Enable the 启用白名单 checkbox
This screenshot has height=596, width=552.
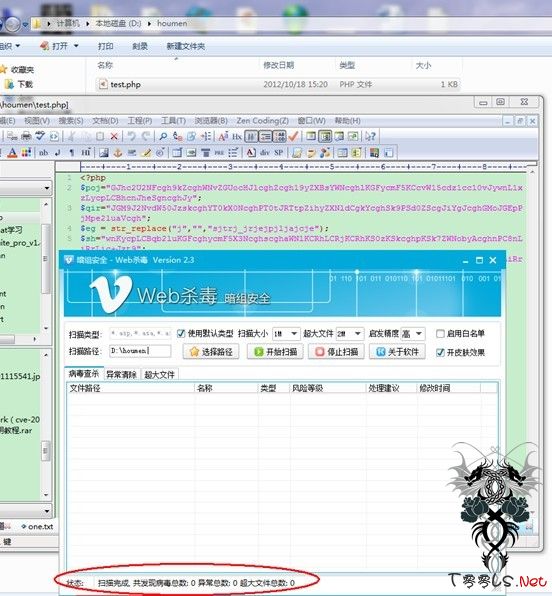pyautogui.click(x=440, y=333)
